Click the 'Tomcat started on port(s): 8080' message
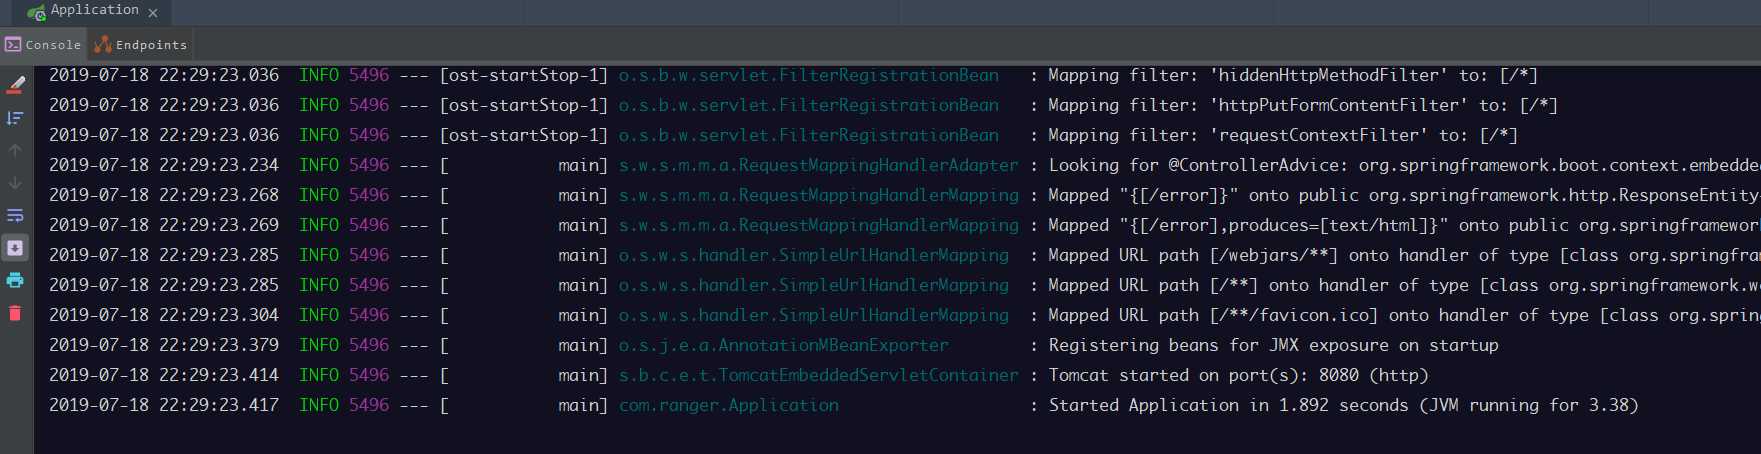1761x454 pixels. 1238,375
